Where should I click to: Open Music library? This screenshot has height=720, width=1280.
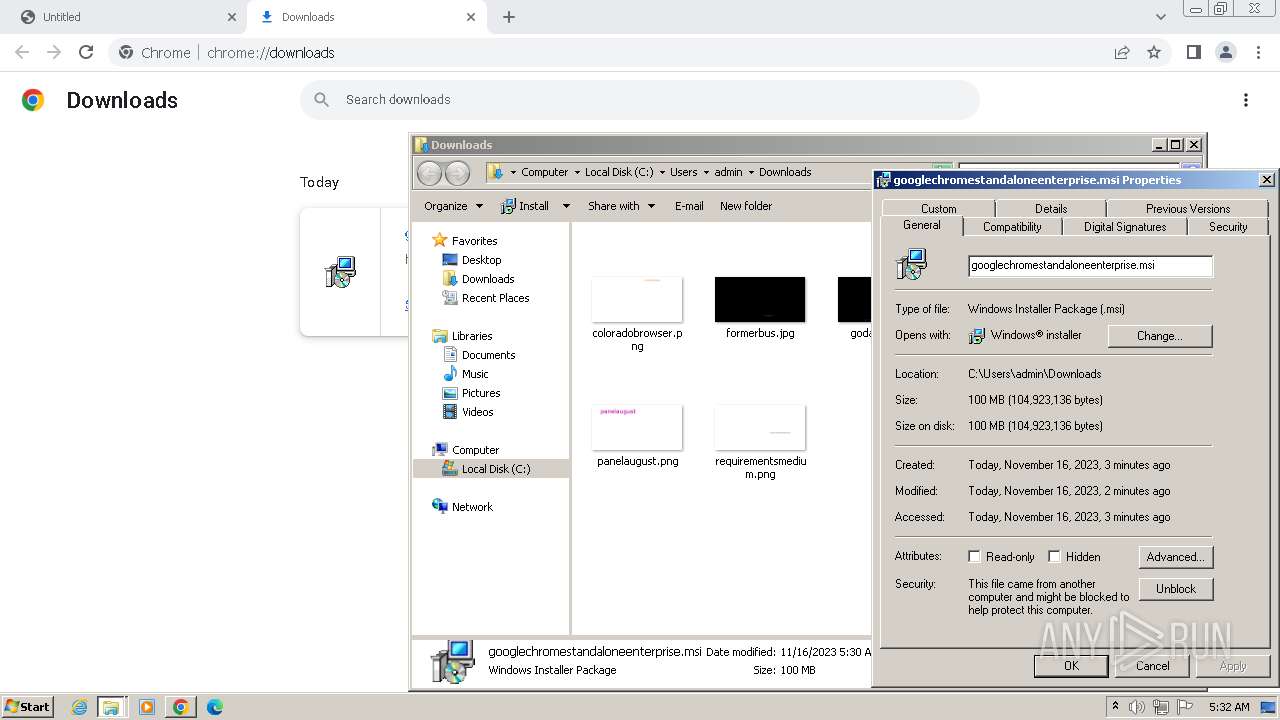pos(475,374)
